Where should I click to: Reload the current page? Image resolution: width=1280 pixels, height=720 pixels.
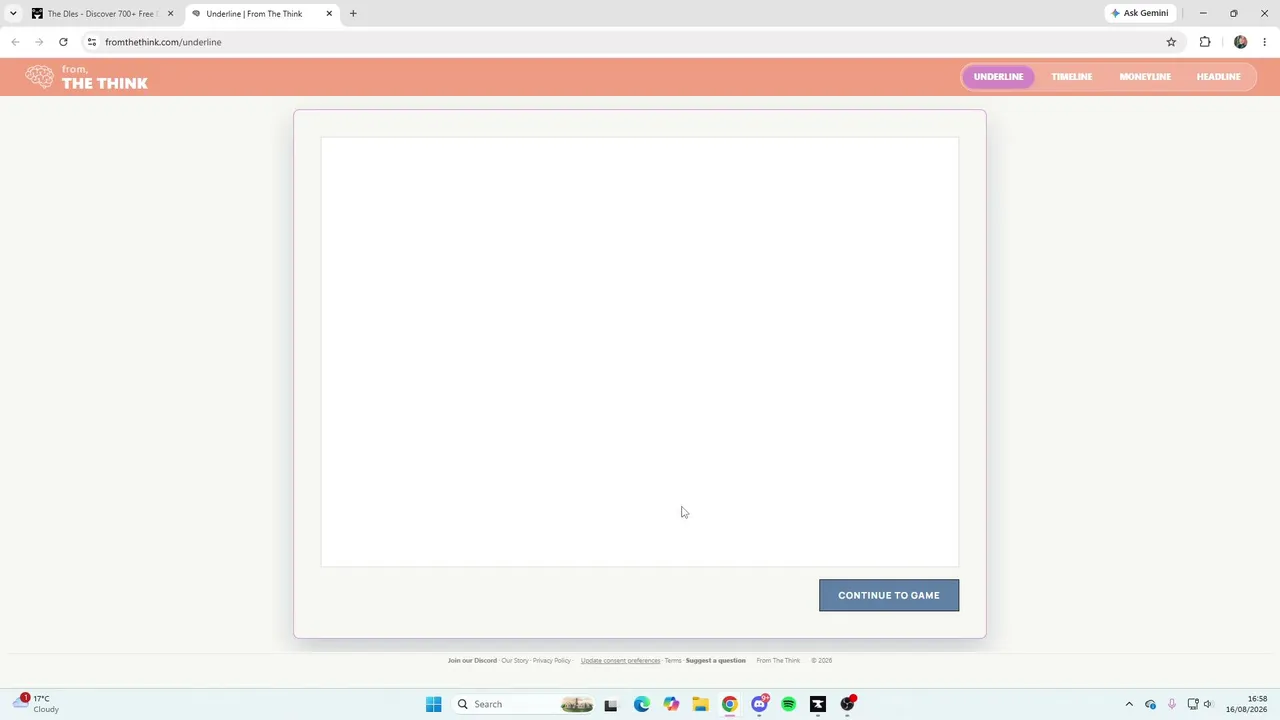[63, 42]
